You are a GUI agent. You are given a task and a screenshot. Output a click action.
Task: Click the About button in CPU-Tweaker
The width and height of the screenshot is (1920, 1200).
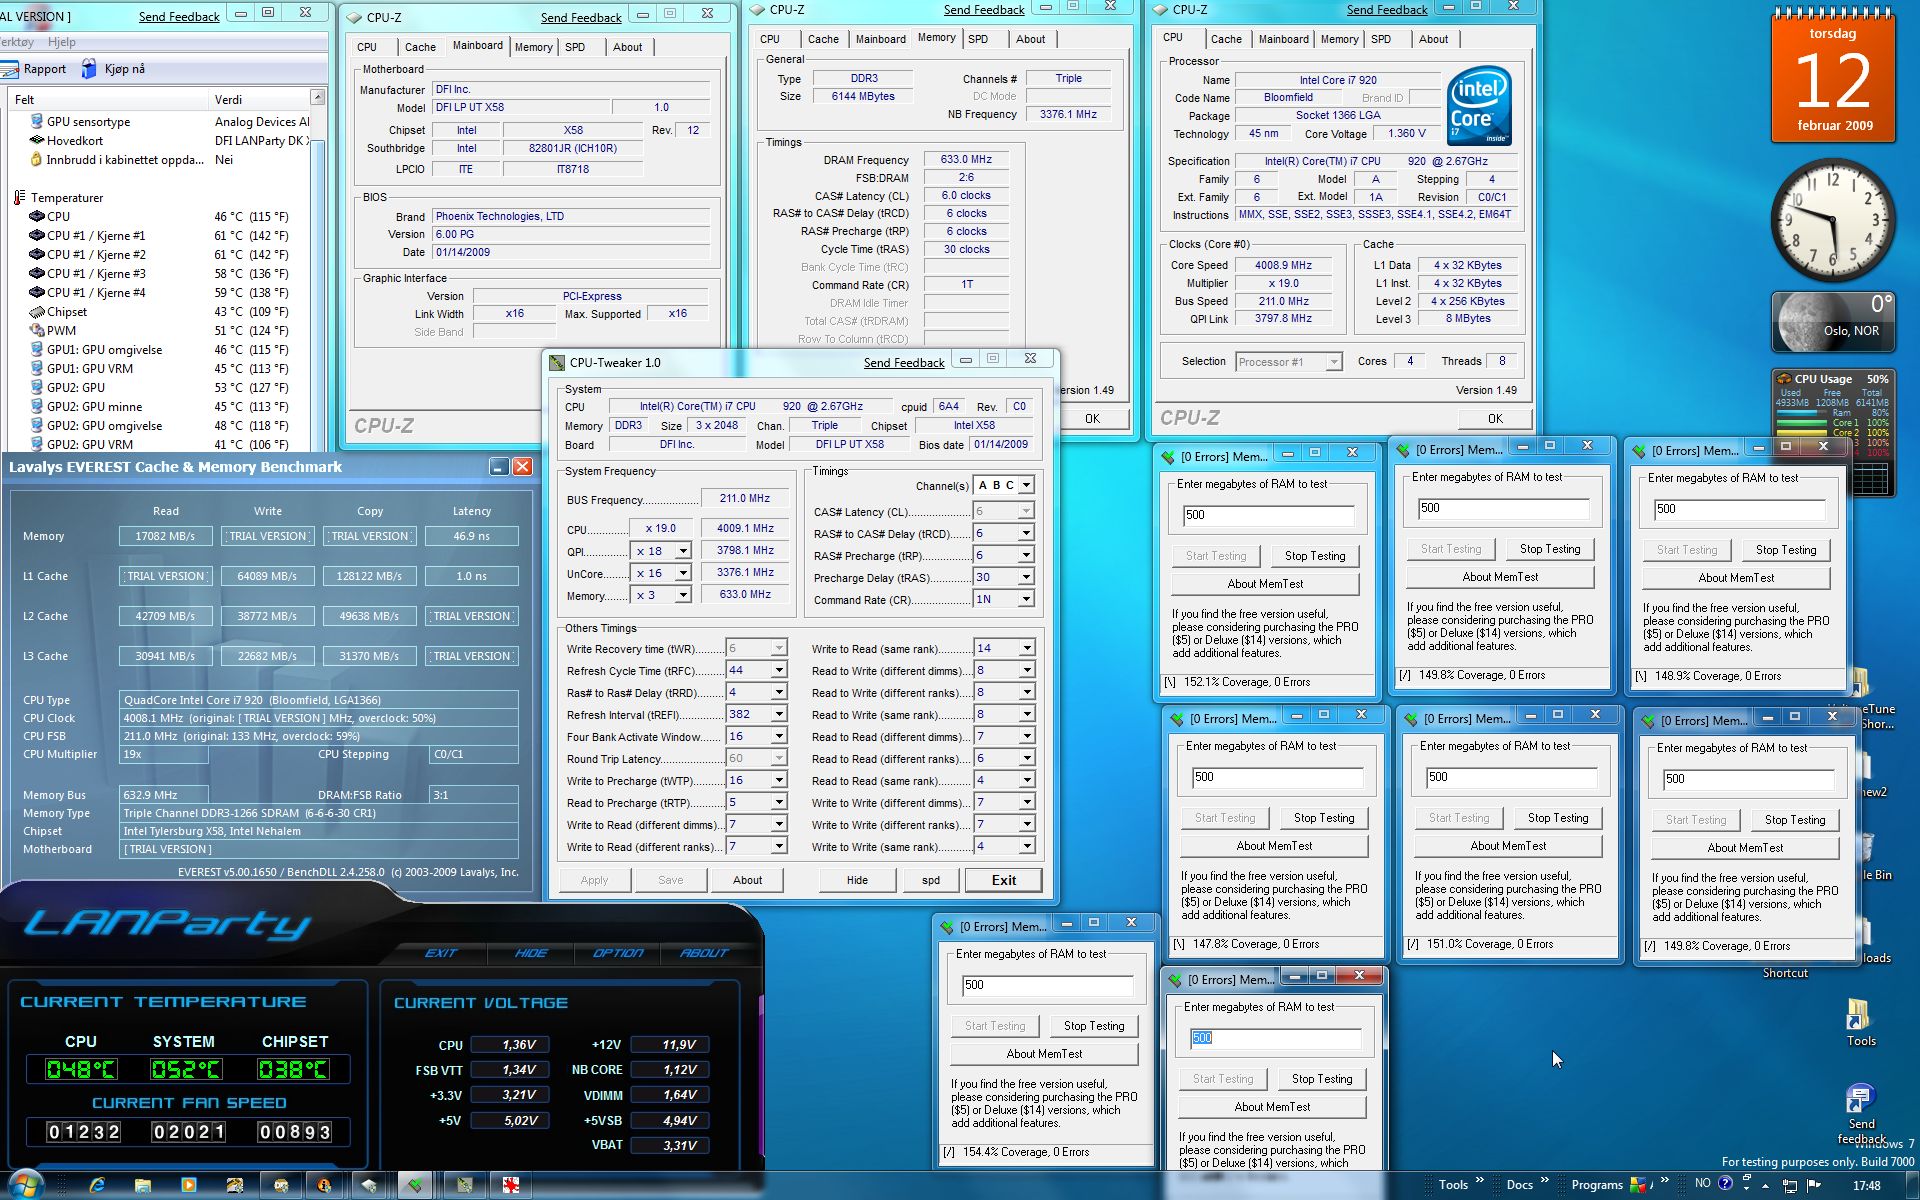(x=747, y=880)
